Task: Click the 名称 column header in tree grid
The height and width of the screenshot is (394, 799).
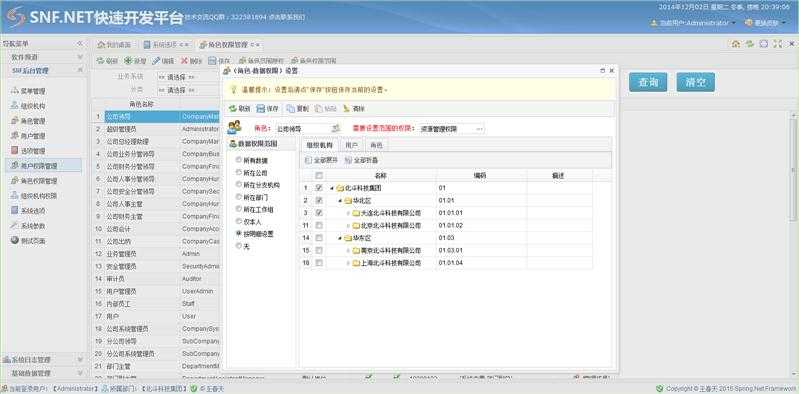Action: pyautogui.click(x=381, y=175)
